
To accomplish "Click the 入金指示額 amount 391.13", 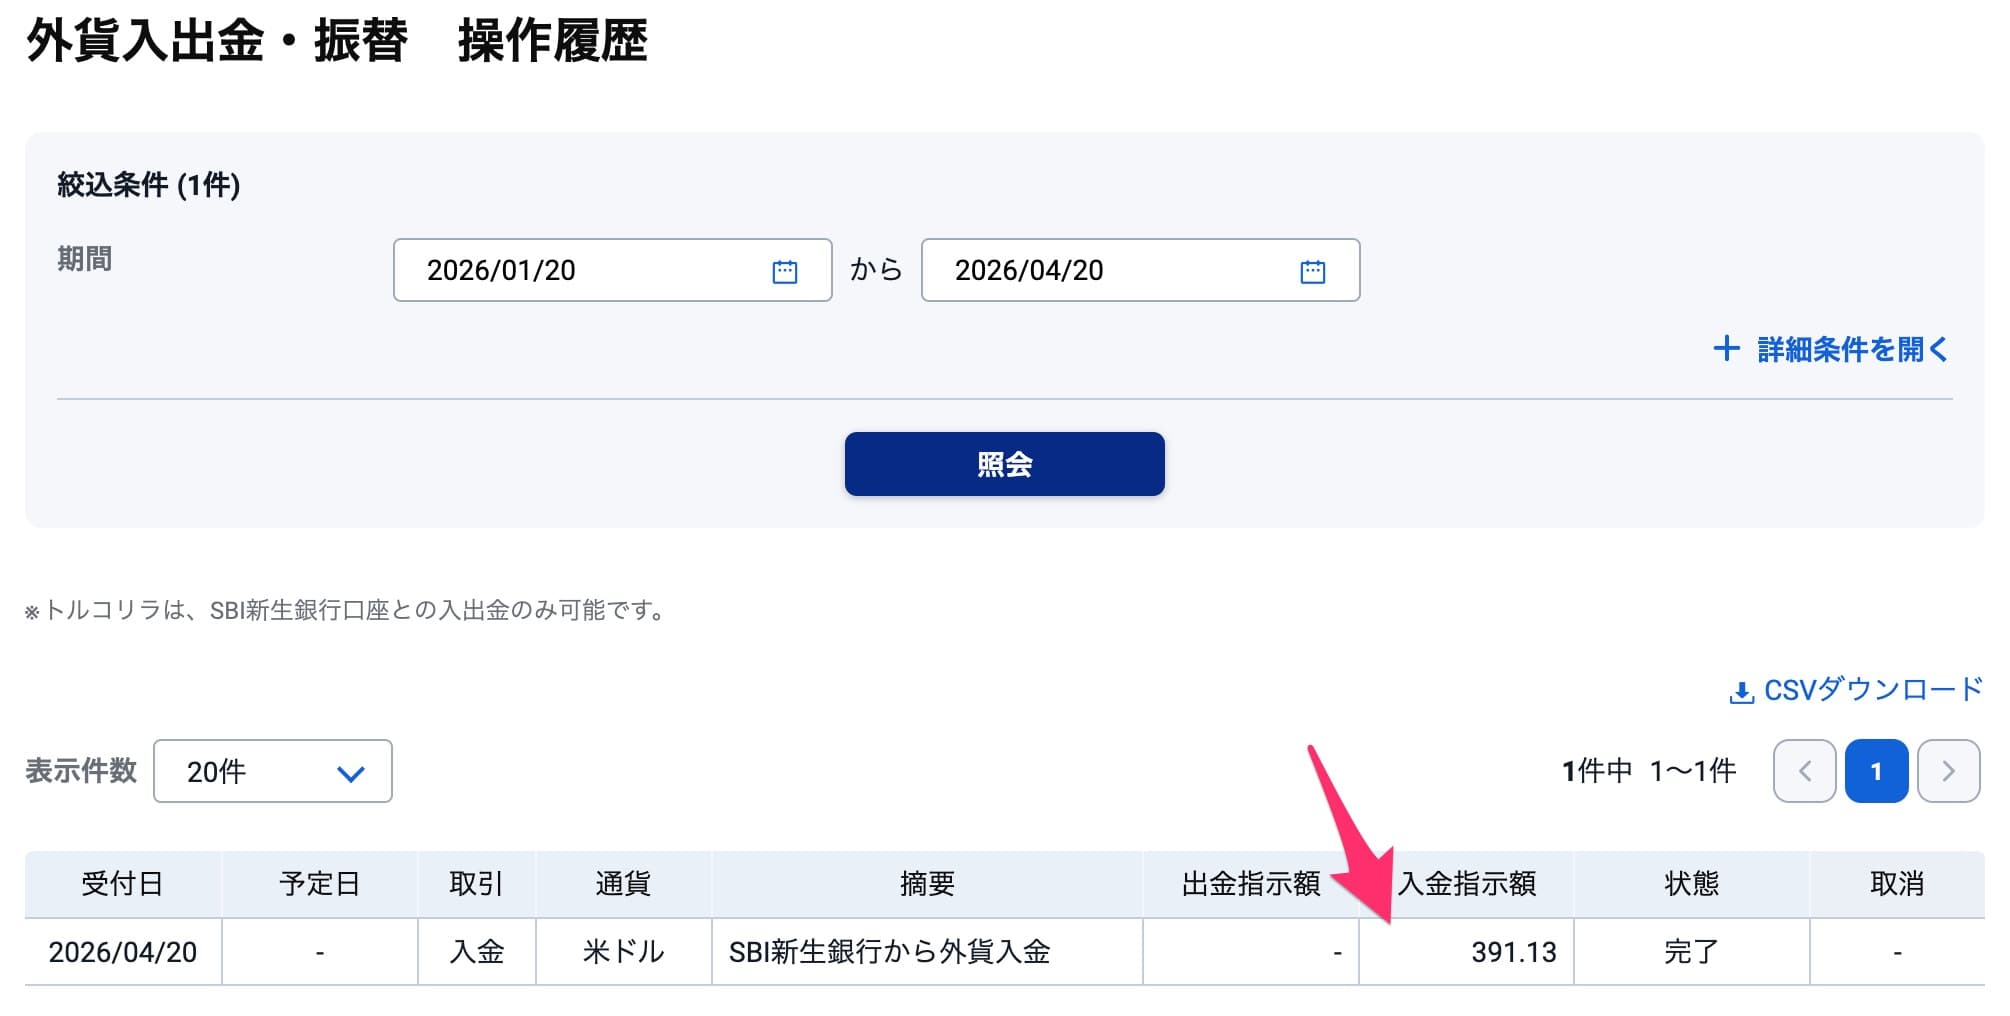I will pyautogui.click(x=1513, y=952).
